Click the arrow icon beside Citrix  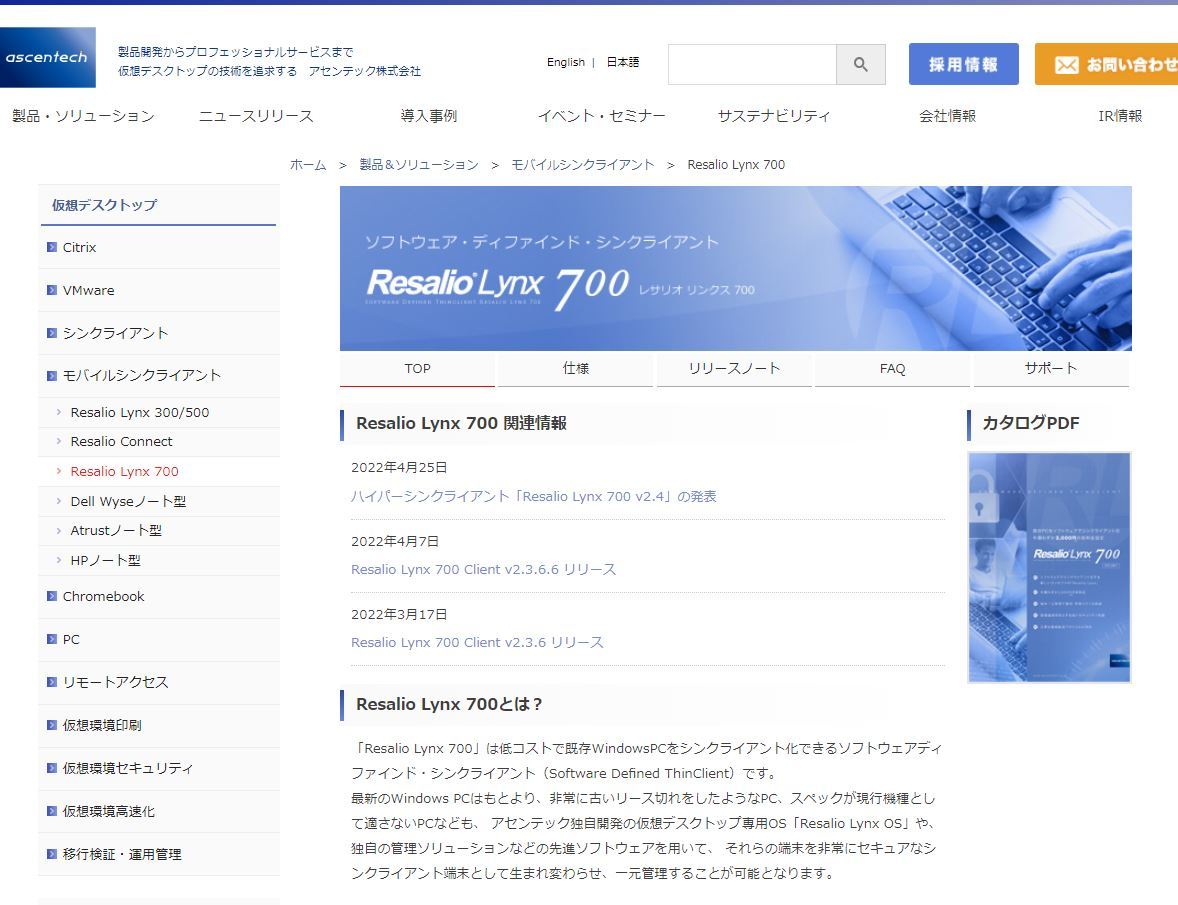pos(52,247)
